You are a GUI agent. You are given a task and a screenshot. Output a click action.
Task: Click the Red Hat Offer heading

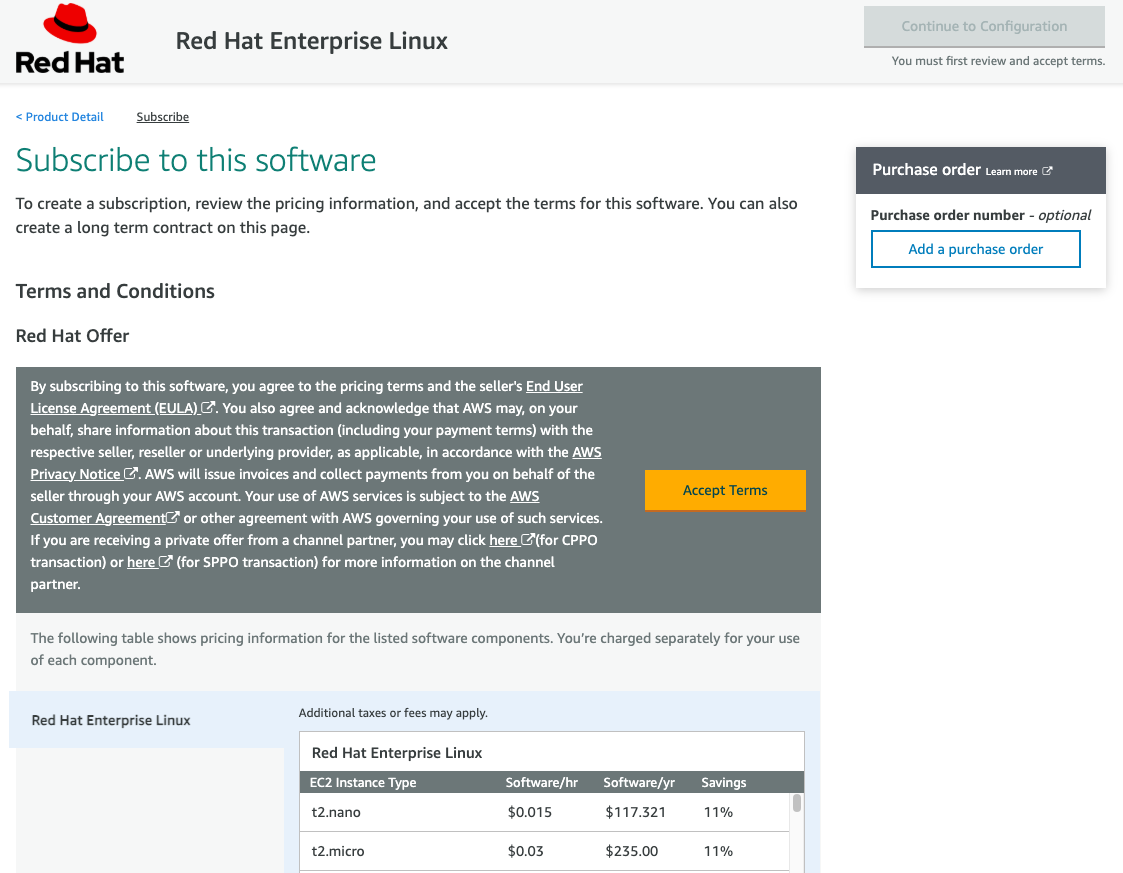(x=72, y=336)
